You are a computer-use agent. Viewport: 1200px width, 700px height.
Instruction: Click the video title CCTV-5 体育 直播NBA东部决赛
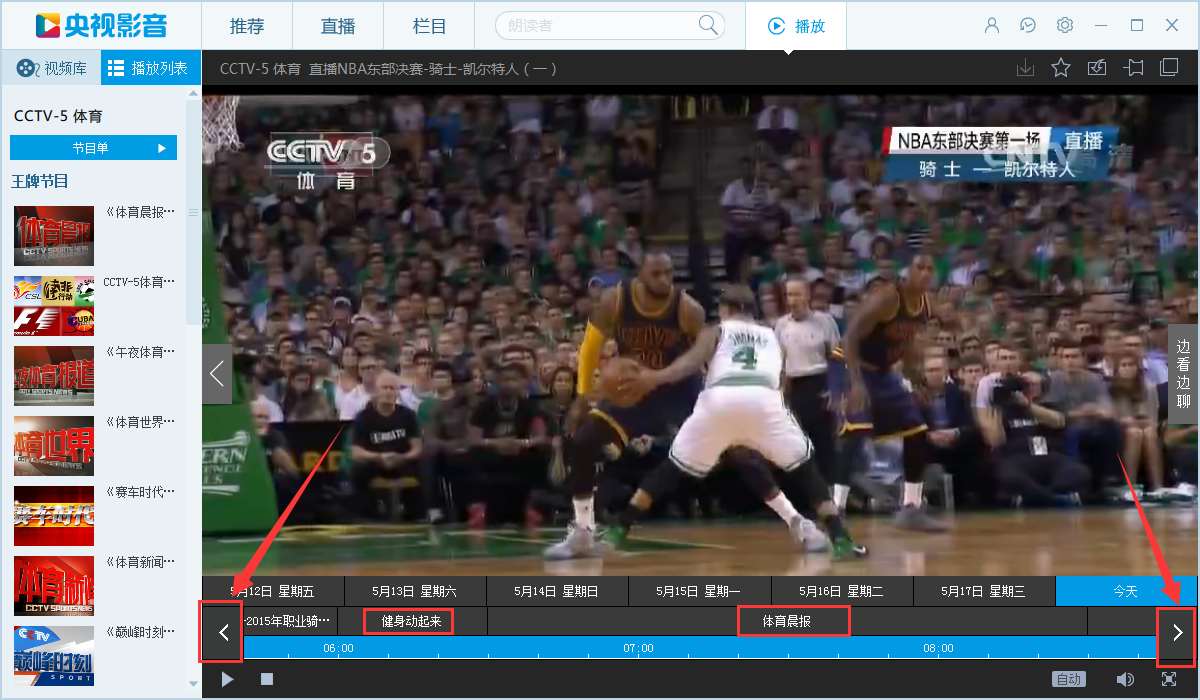point(388,69)
